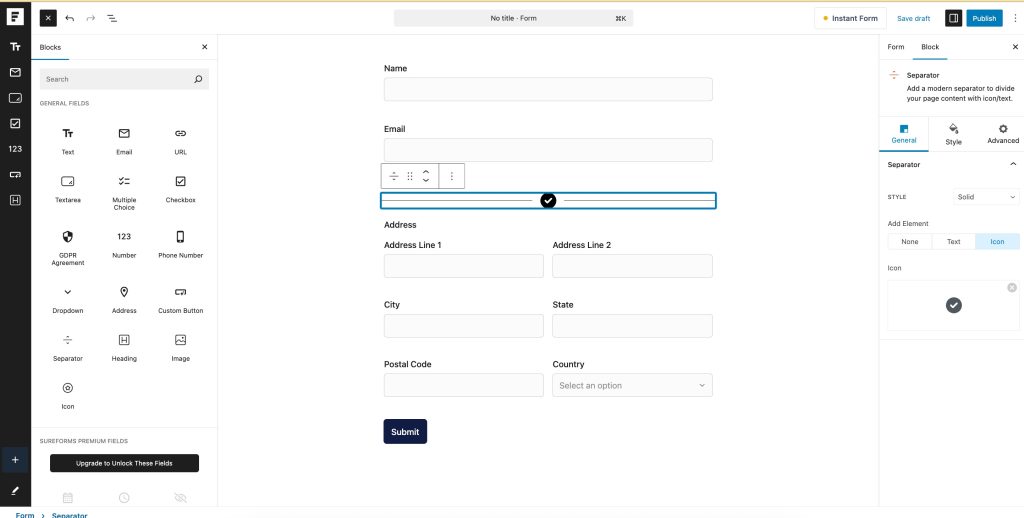Choose None for Add Element

909,241
